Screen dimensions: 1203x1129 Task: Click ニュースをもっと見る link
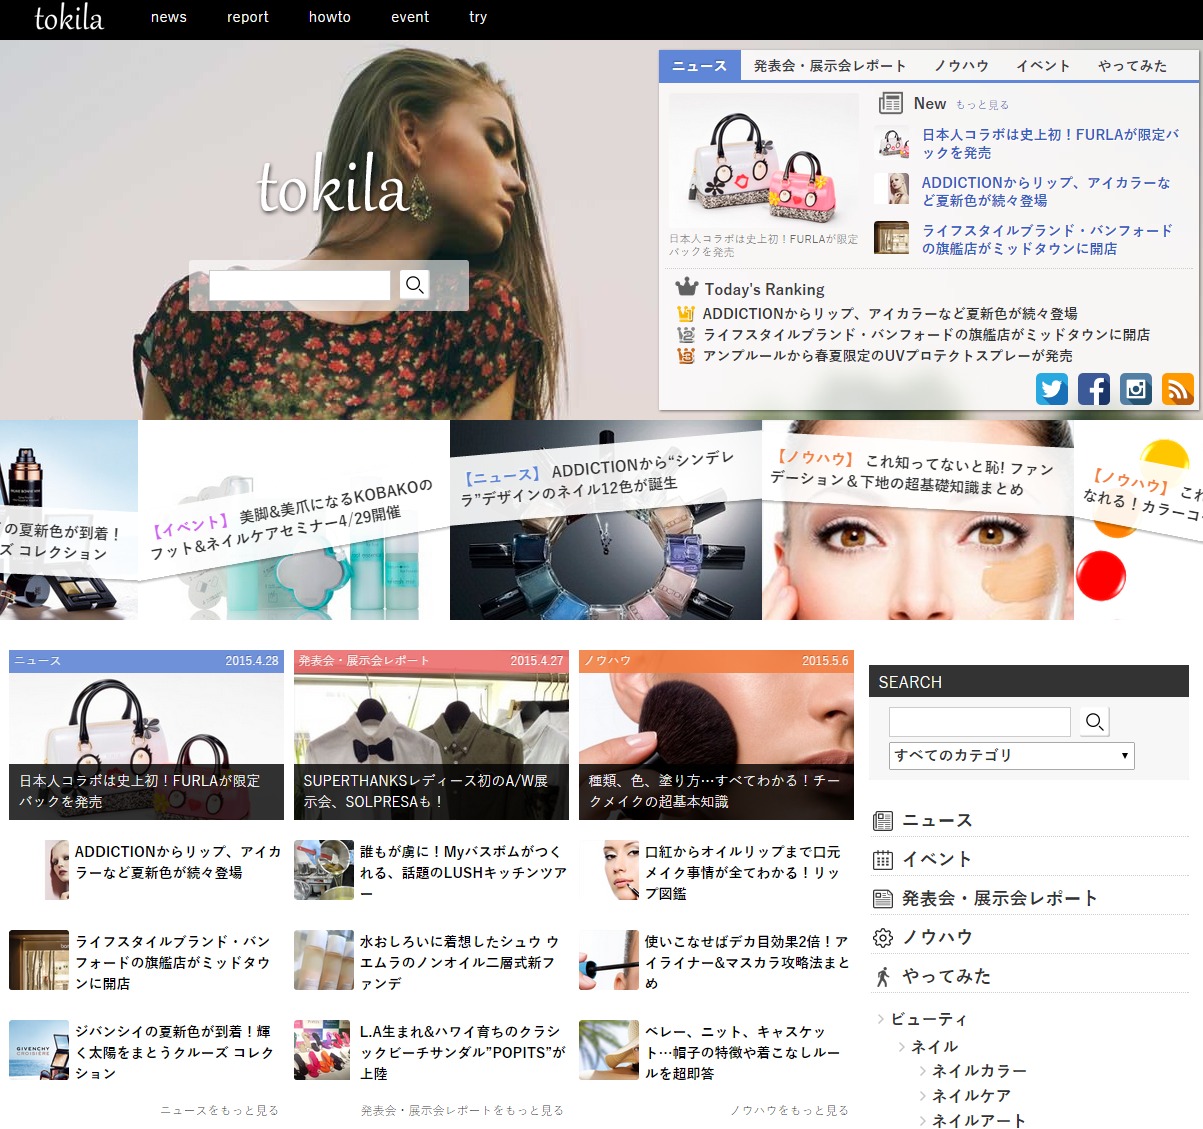(x=219, y=1109)
